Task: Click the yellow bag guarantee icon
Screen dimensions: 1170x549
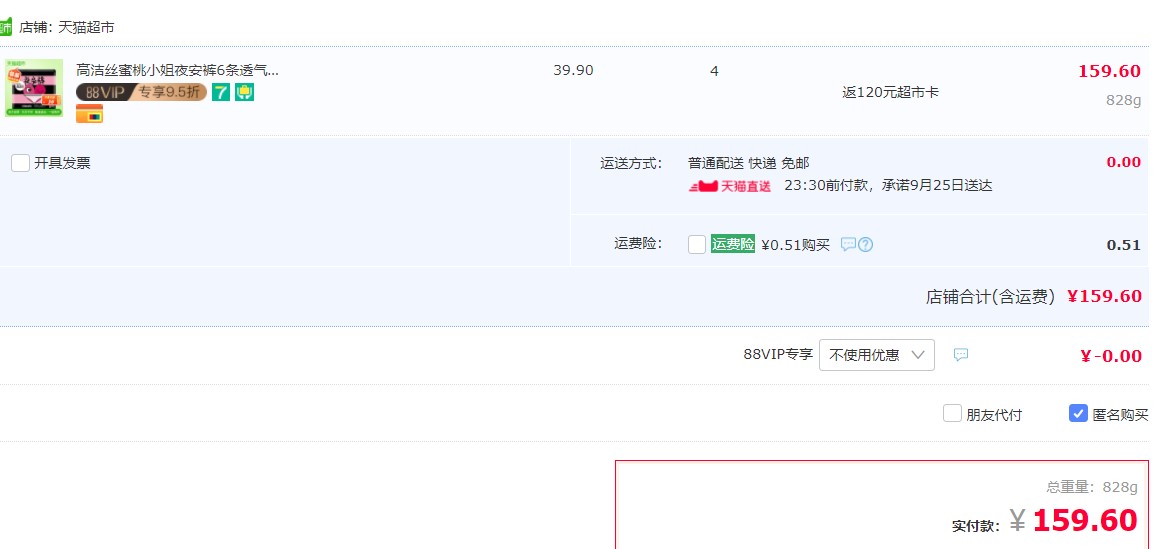Action: [x=245, y=92]
